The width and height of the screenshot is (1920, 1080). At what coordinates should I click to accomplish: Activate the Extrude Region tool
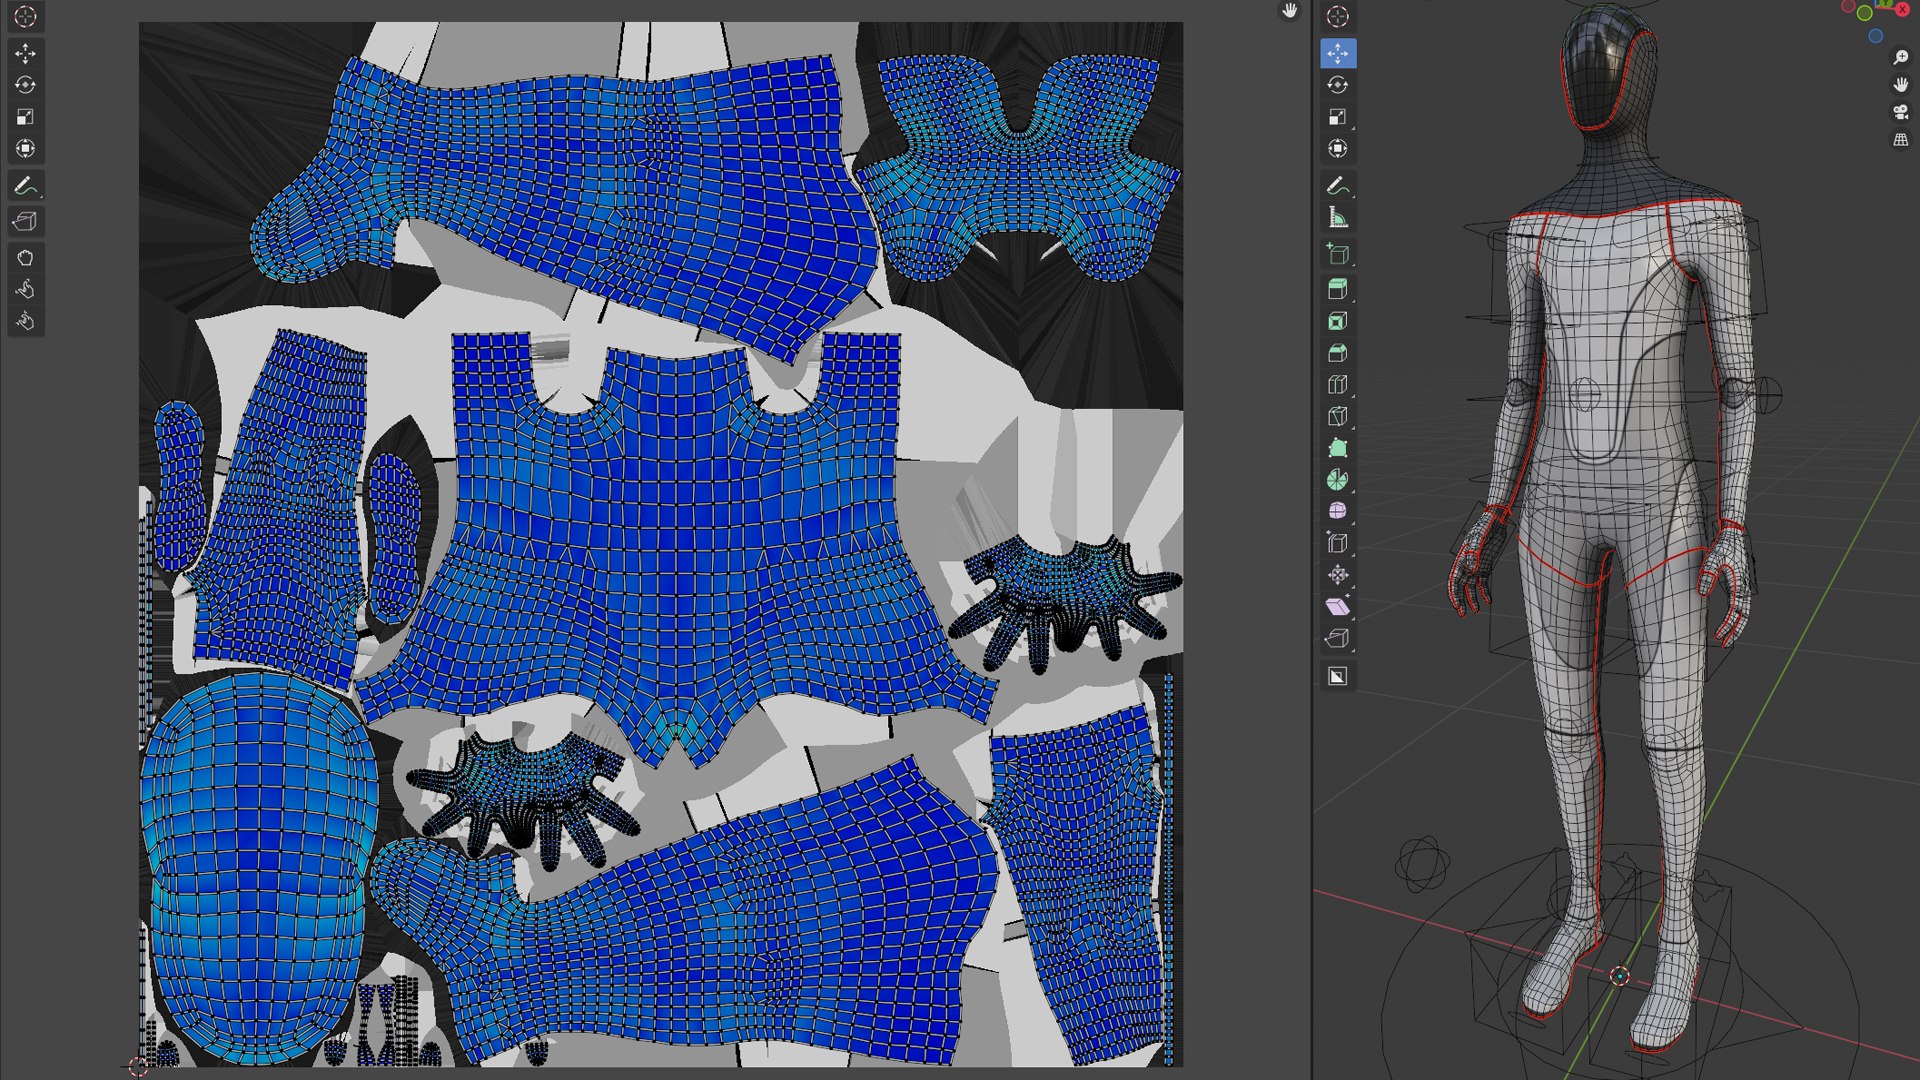(1337, 289)
